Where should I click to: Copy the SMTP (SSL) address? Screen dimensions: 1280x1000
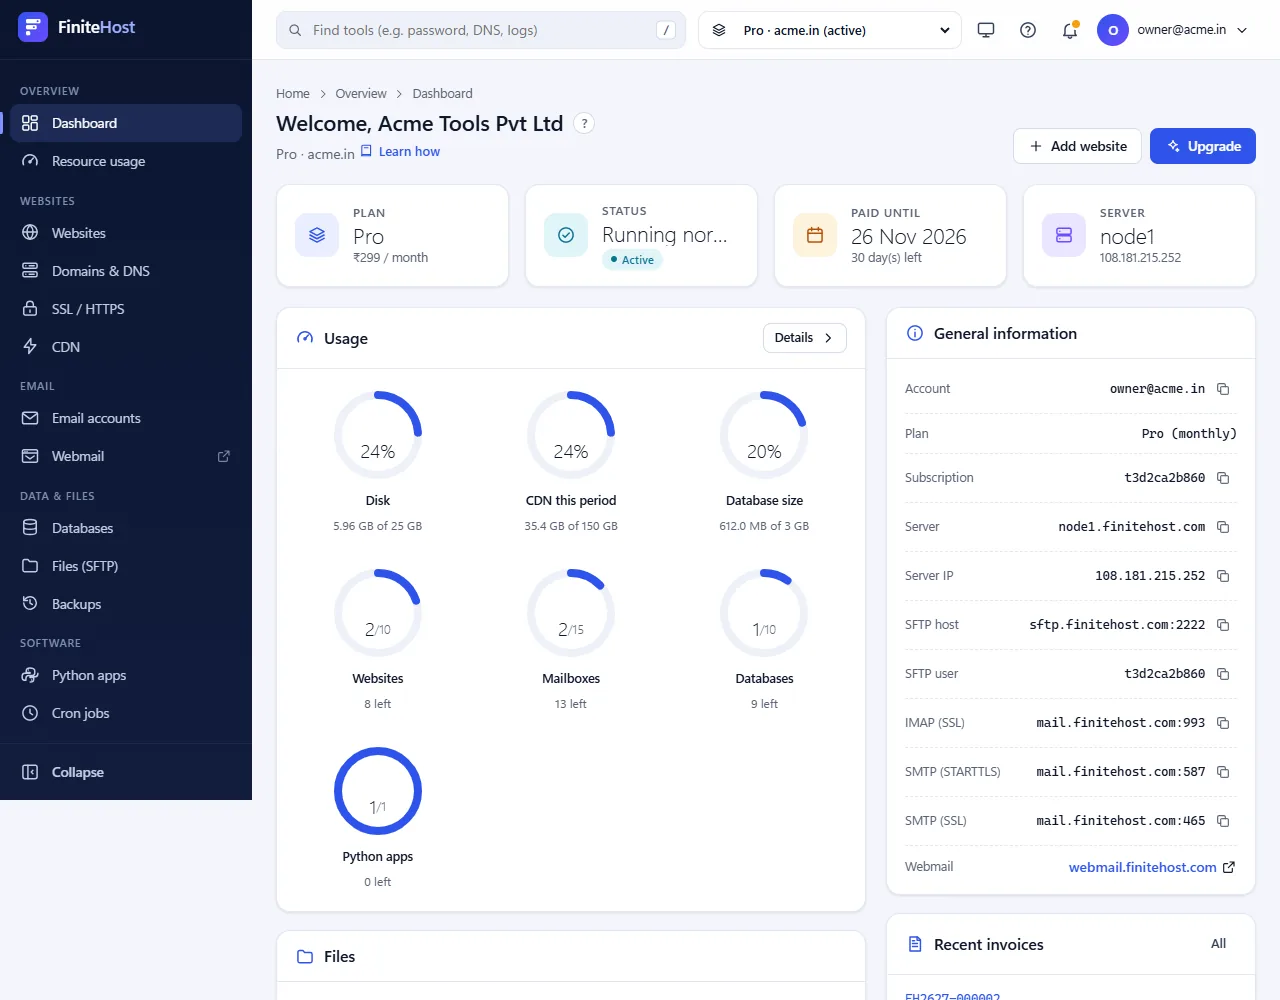1223,821
